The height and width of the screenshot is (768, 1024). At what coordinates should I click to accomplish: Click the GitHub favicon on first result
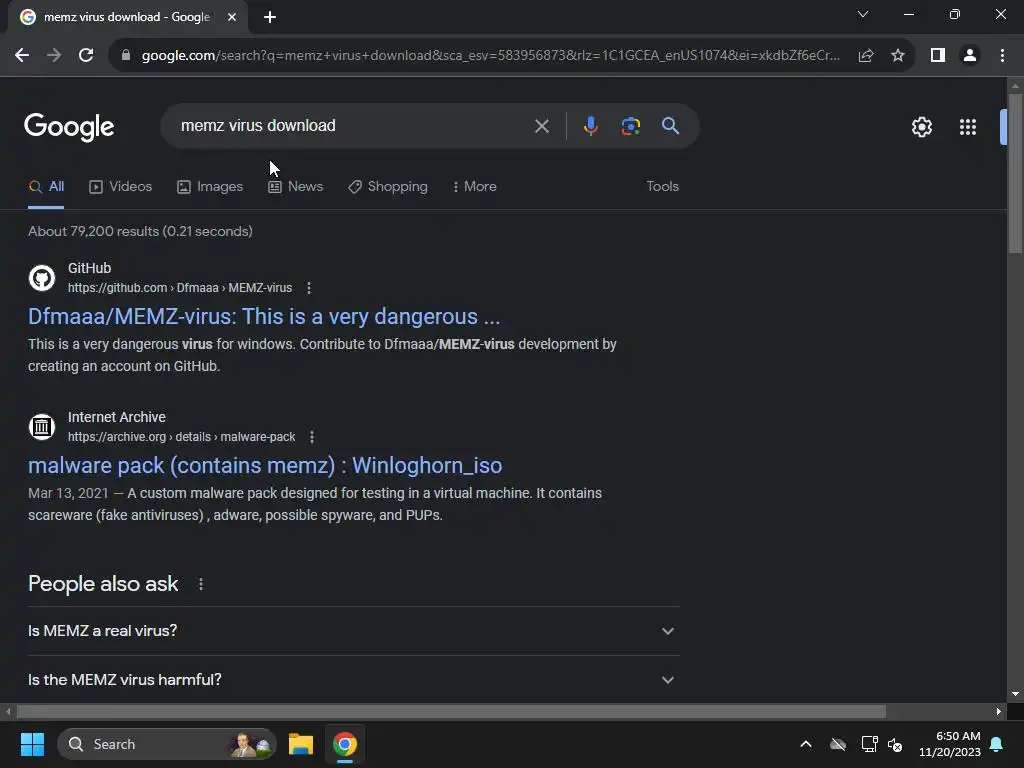click(42, 278)
